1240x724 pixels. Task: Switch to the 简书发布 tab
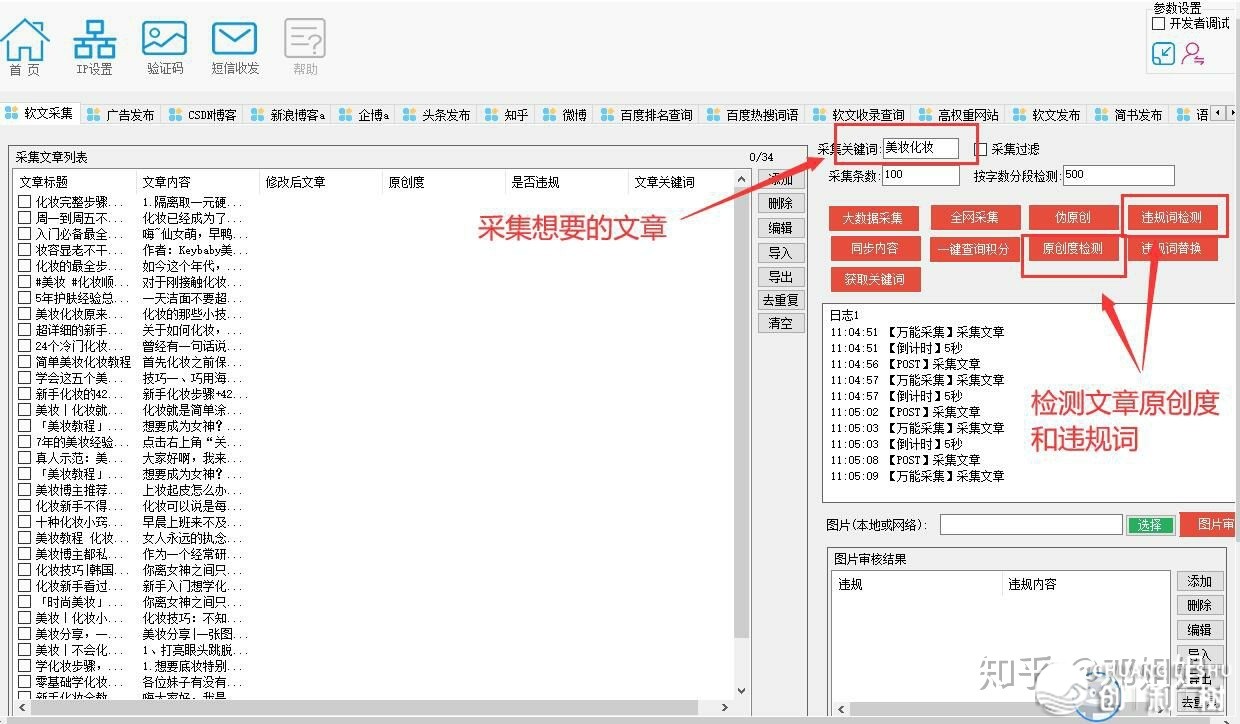[x=1129, y=115]
